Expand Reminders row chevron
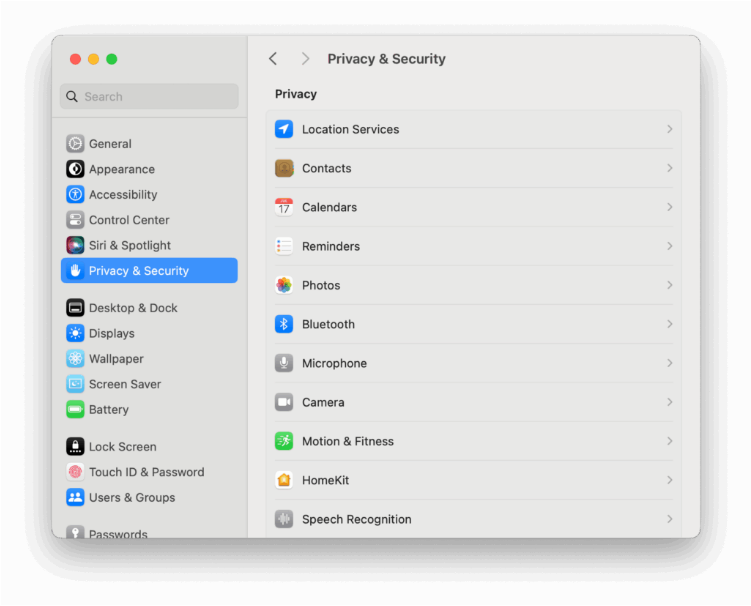This screenshot has height=606, width=751. (670, 246)
